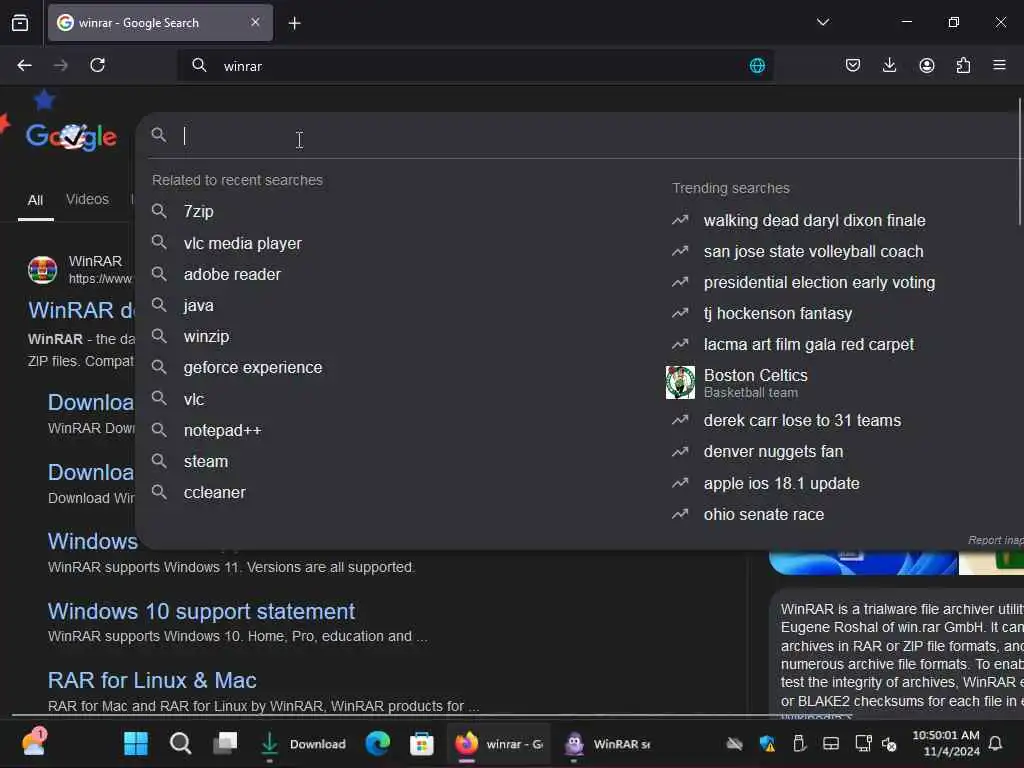Image resolution: width=1024 pixels, height=768 pixels.
Task: Choose the ccleaner suggestion
Action: click(214, 492)
